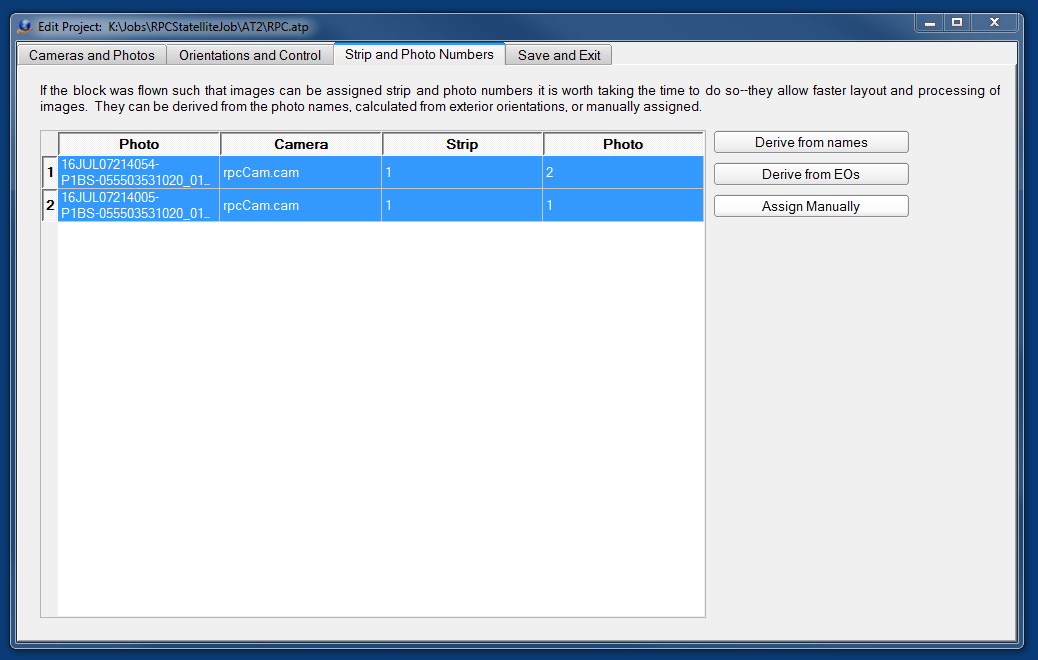Click the Strip column header

tap(462, 144)
